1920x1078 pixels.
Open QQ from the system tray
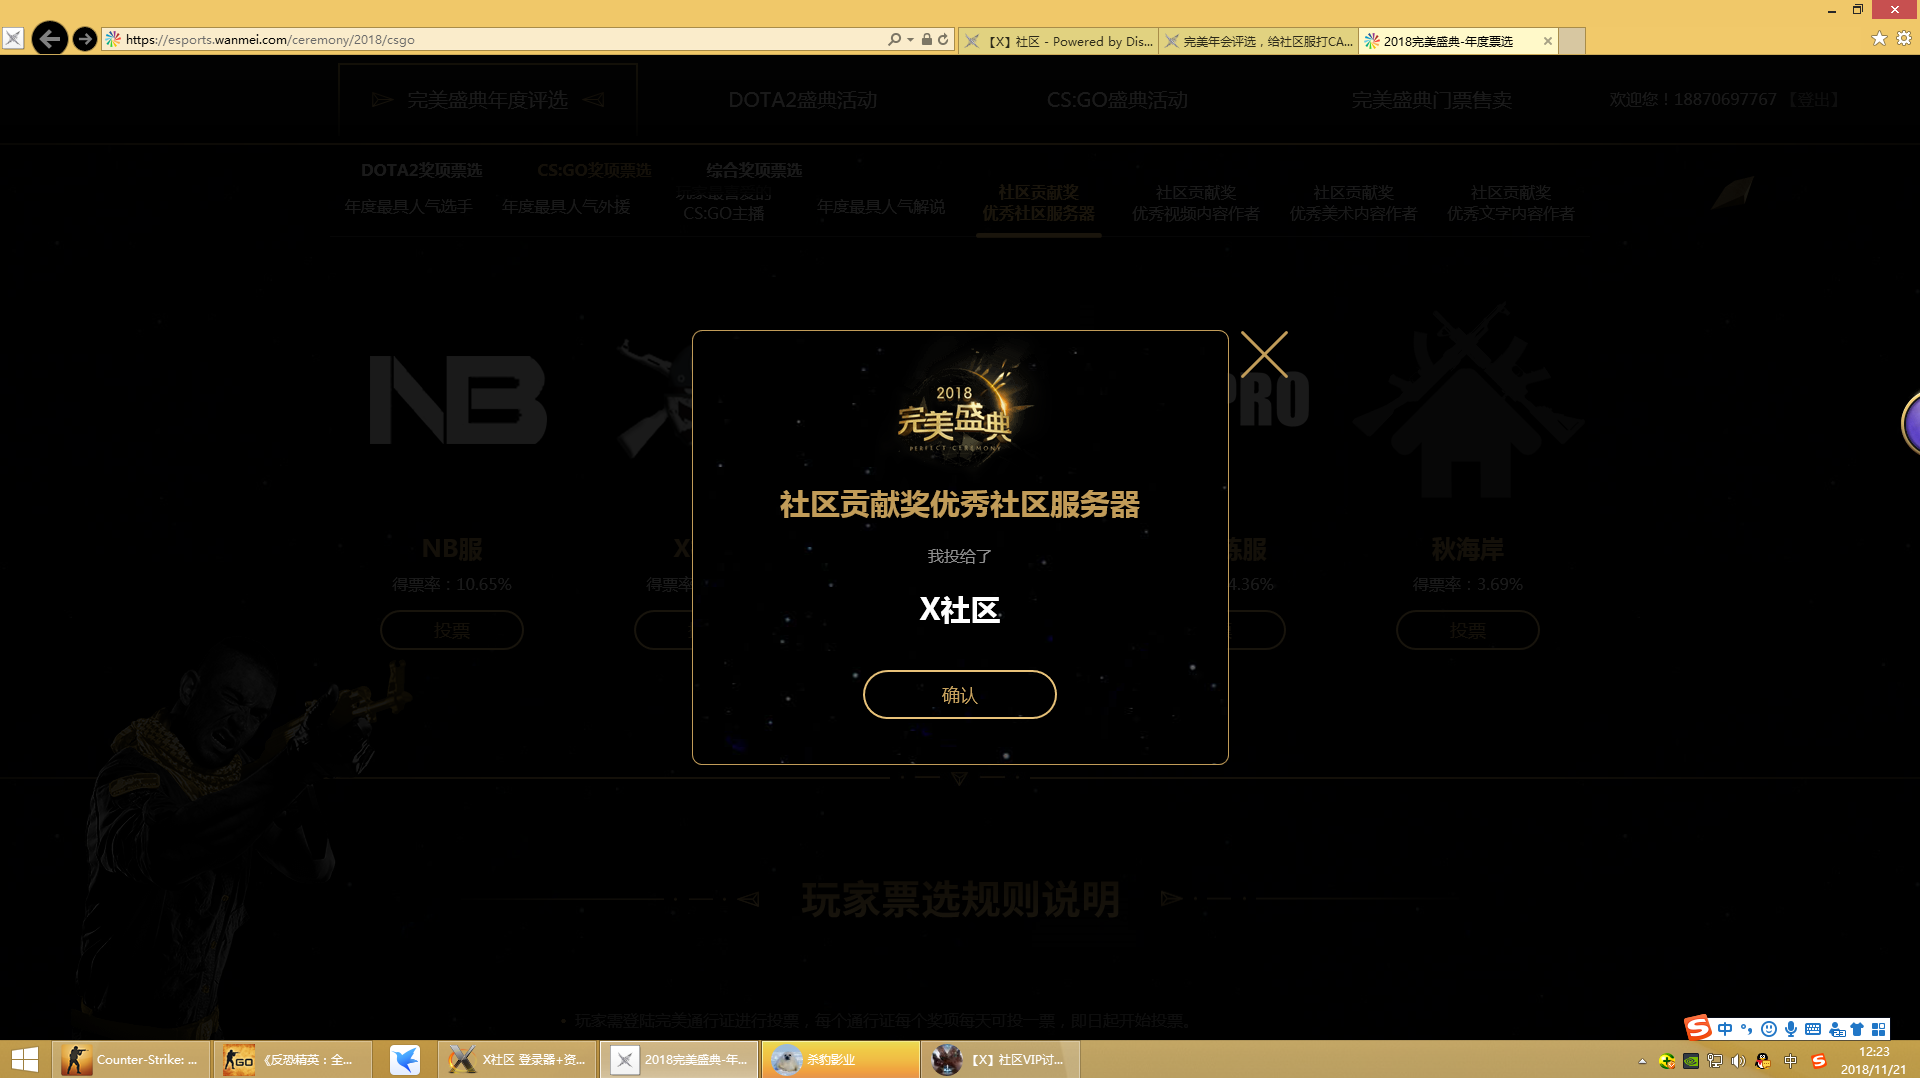pos(1762,1061)
